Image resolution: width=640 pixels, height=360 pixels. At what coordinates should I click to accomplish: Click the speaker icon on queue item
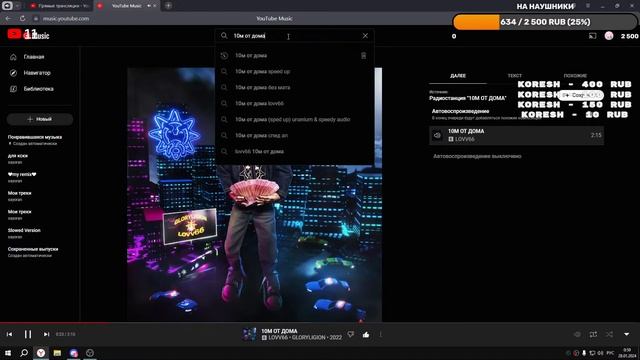pos(437,136)
